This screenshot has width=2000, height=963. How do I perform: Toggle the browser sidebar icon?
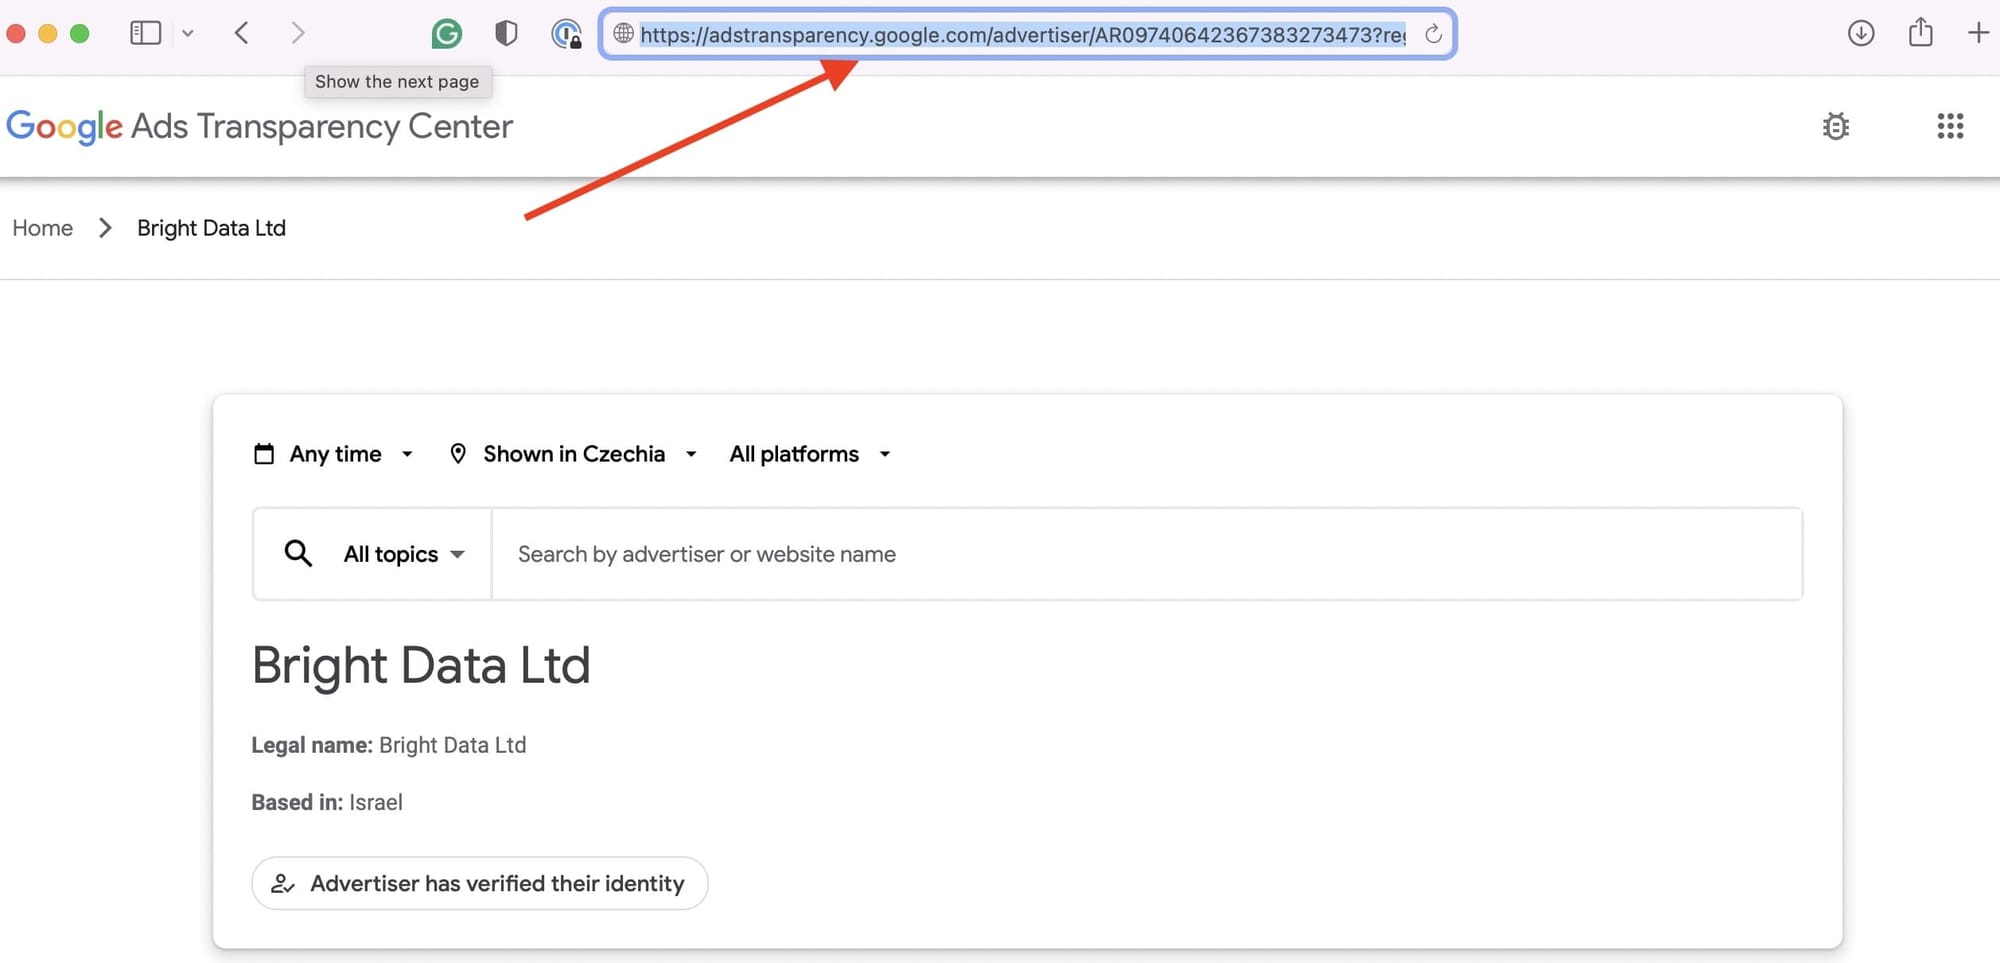tap(145, 33)
